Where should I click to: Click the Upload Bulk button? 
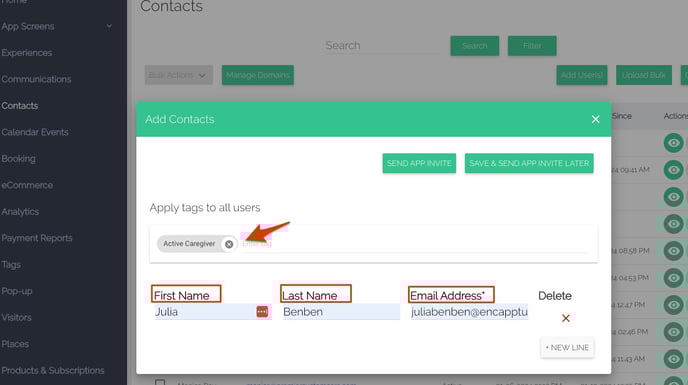click(644, 75)
